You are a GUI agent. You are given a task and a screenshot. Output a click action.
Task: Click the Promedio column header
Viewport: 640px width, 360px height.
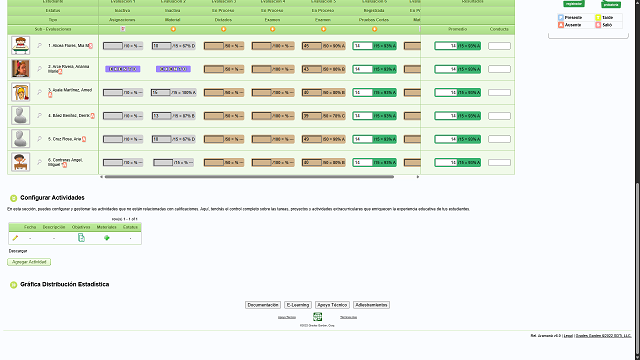(x=458, y=29)
